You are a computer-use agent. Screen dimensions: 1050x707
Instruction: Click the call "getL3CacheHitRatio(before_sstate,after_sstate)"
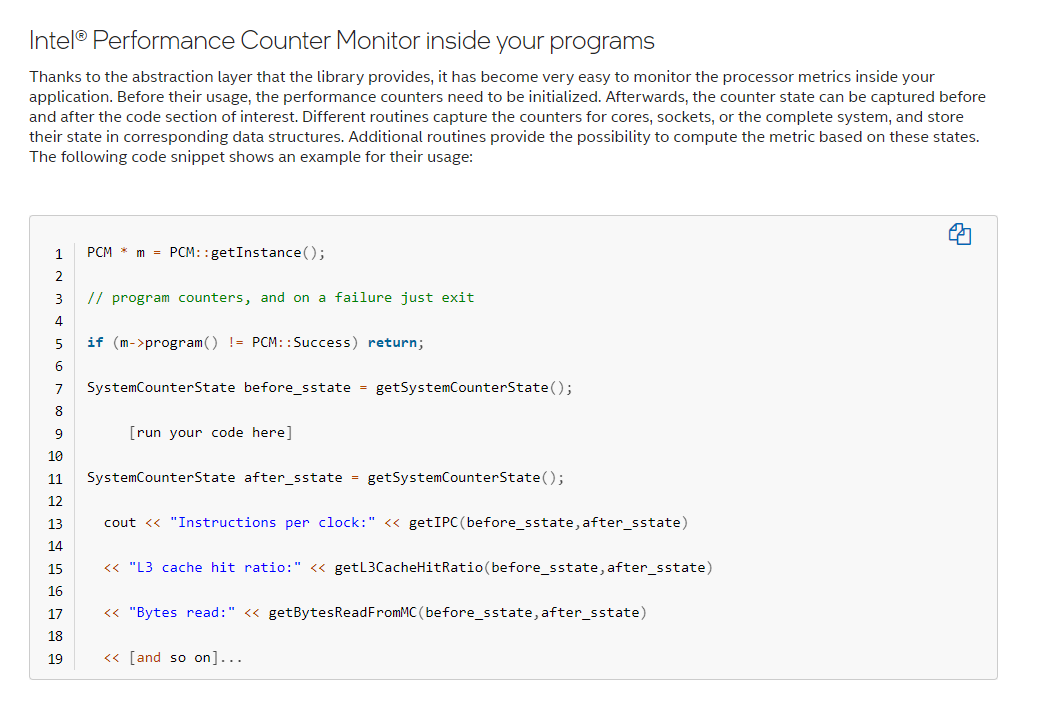[x=524, y=567]
